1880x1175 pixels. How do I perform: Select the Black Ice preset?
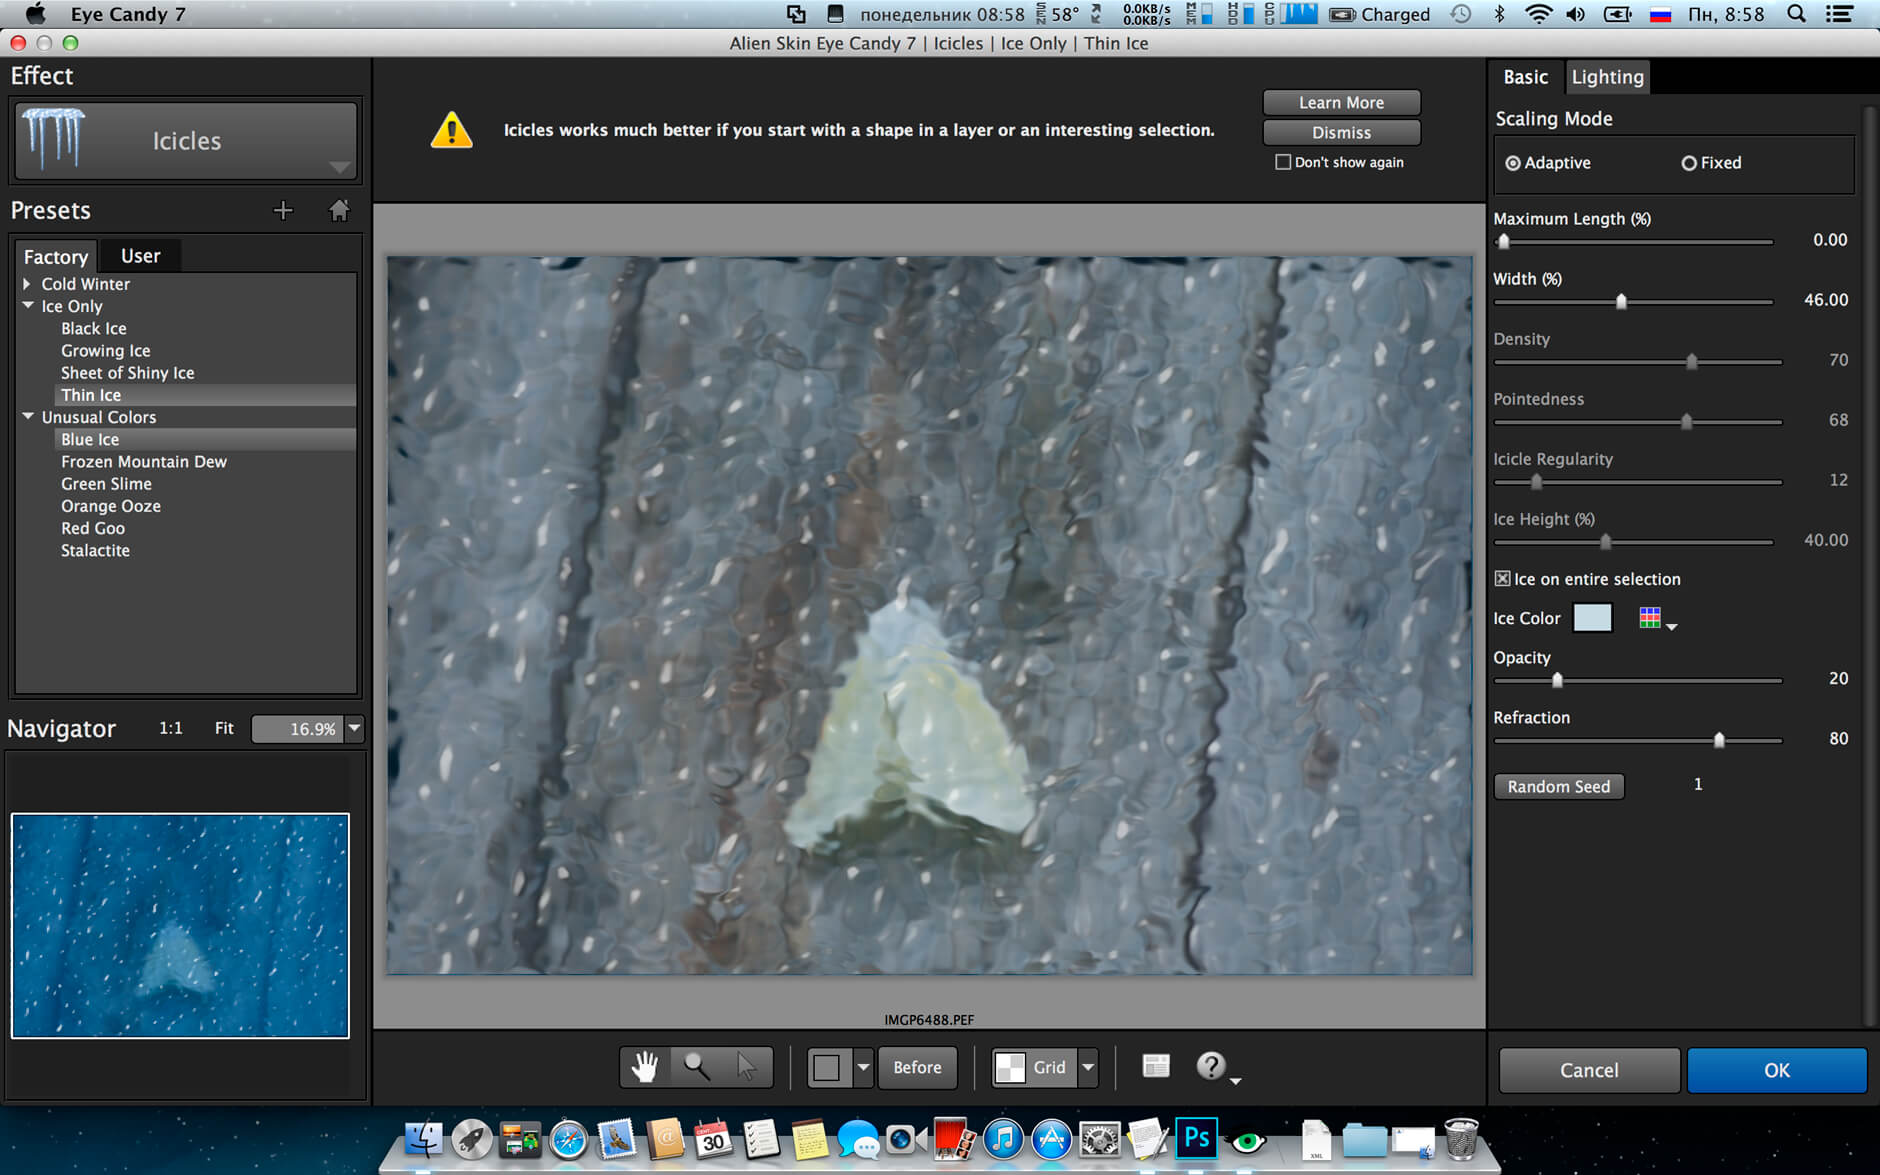click(x=94, y=328)
